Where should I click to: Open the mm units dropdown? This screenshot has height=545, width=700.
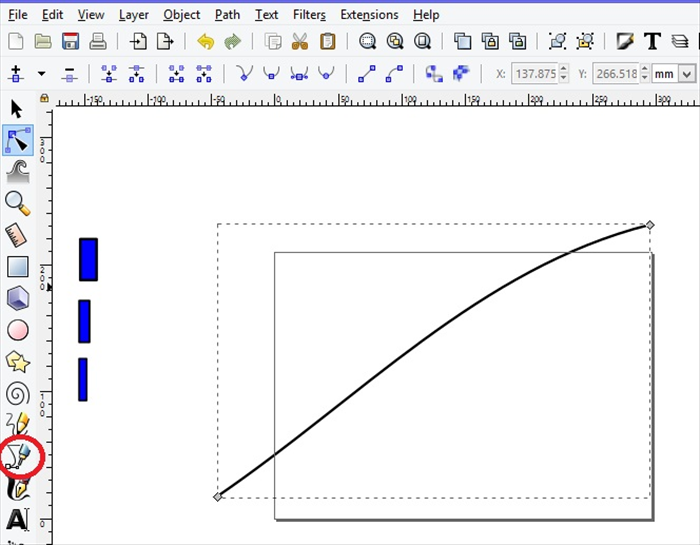point(673,74)
